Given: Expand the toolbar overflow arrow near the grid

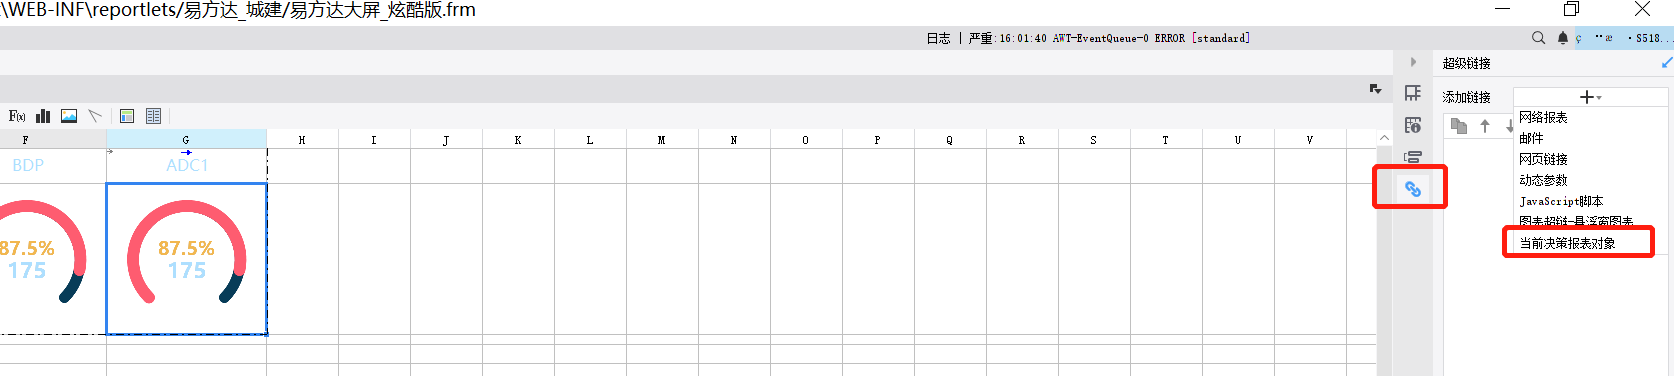Looking at the screenshot, I should (1376, 89).
